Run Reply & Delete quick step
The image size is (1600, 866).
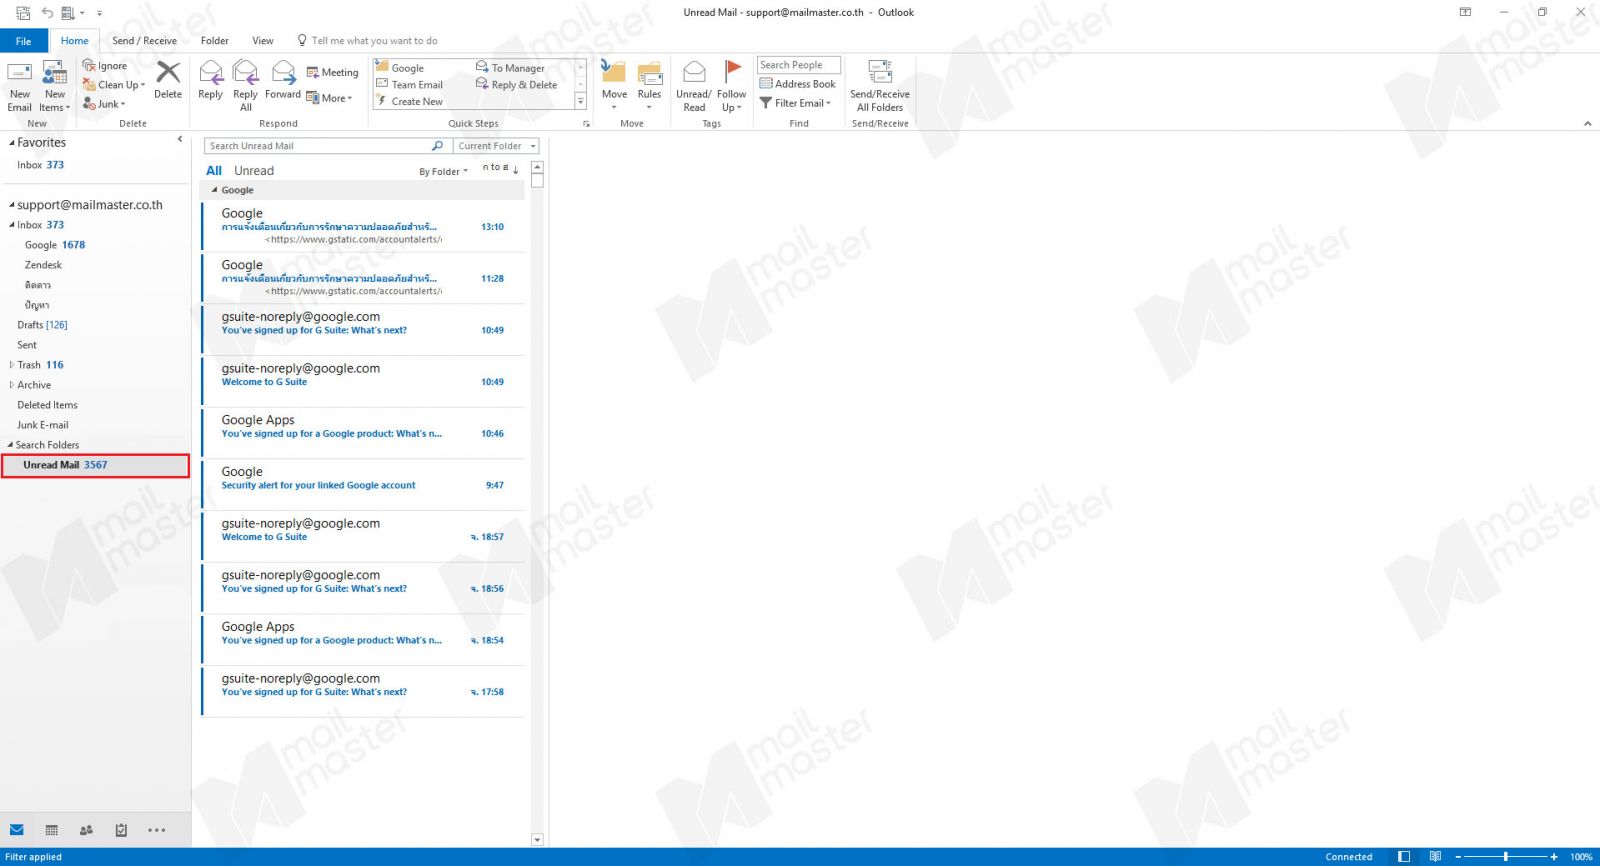516,85
